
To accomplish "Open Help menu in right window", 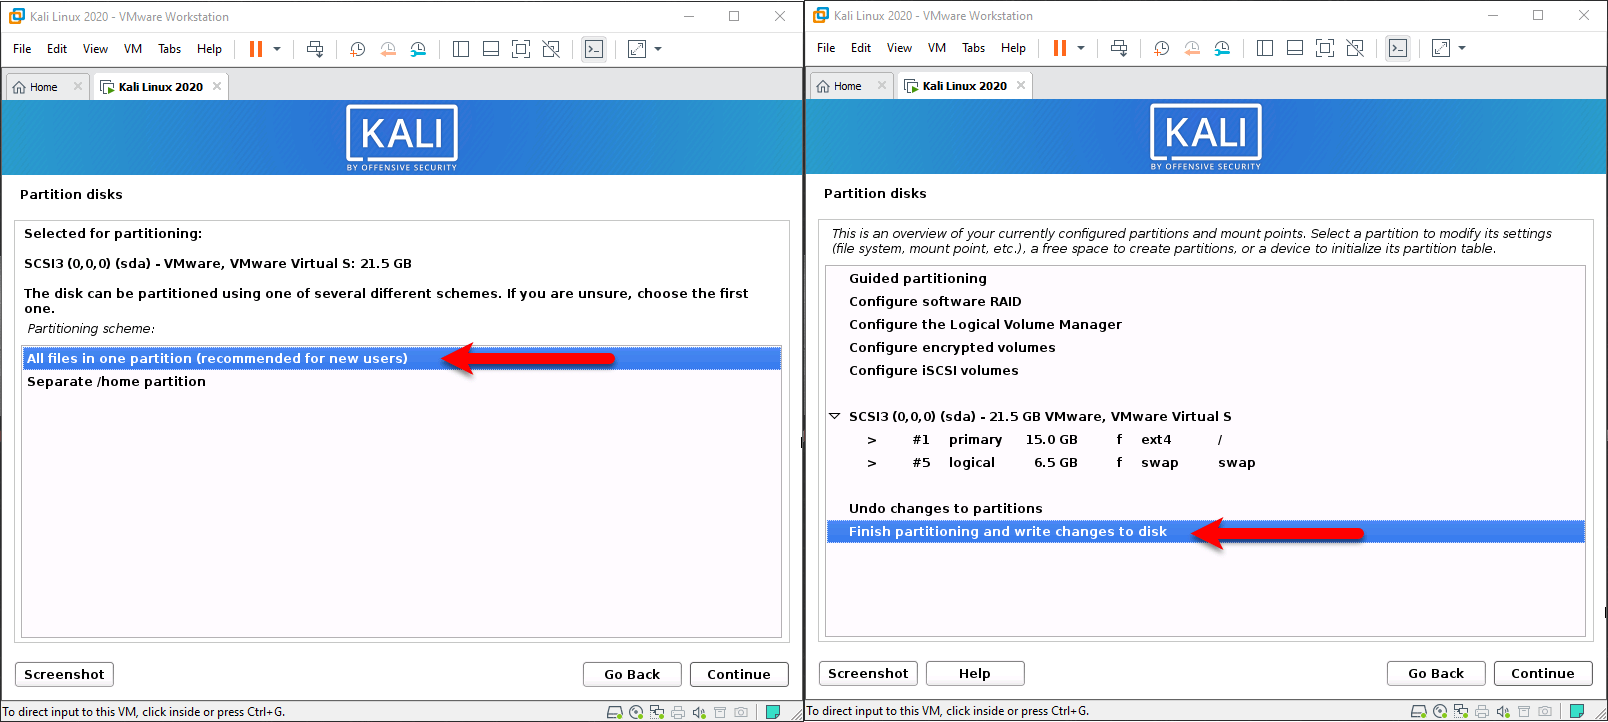I will [x=1013, y=48].
